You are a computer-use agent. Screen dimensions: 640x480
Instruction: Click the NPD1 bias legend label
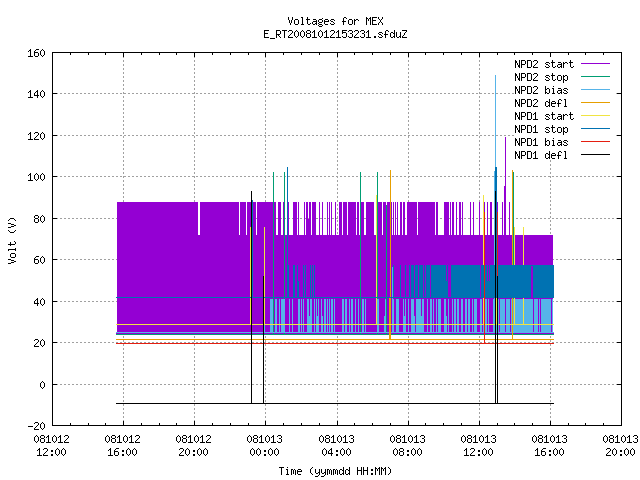(x=541, y=142)
